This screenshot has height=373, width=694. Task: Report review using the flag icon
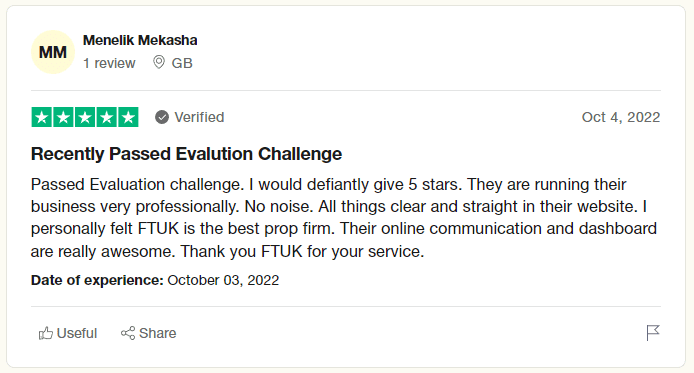(x=653, y=333)
